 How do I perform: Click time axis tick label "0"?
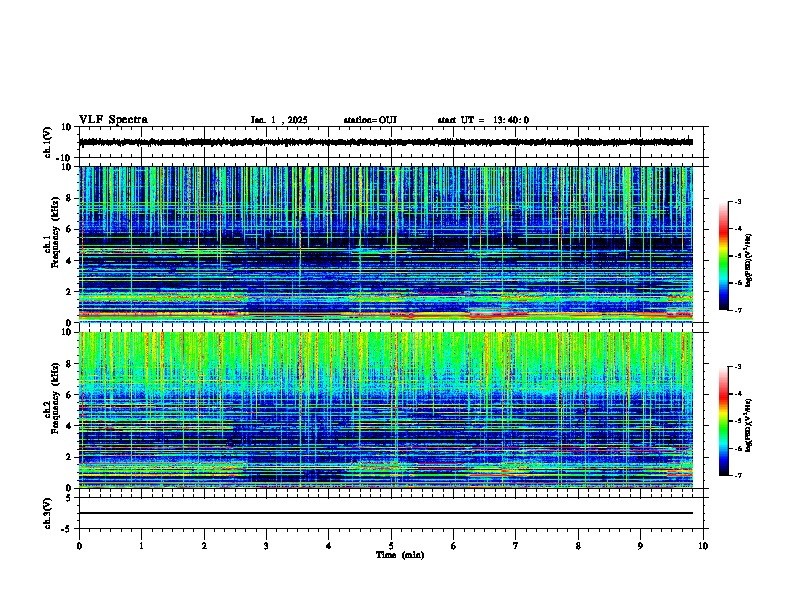coord(79,546)
